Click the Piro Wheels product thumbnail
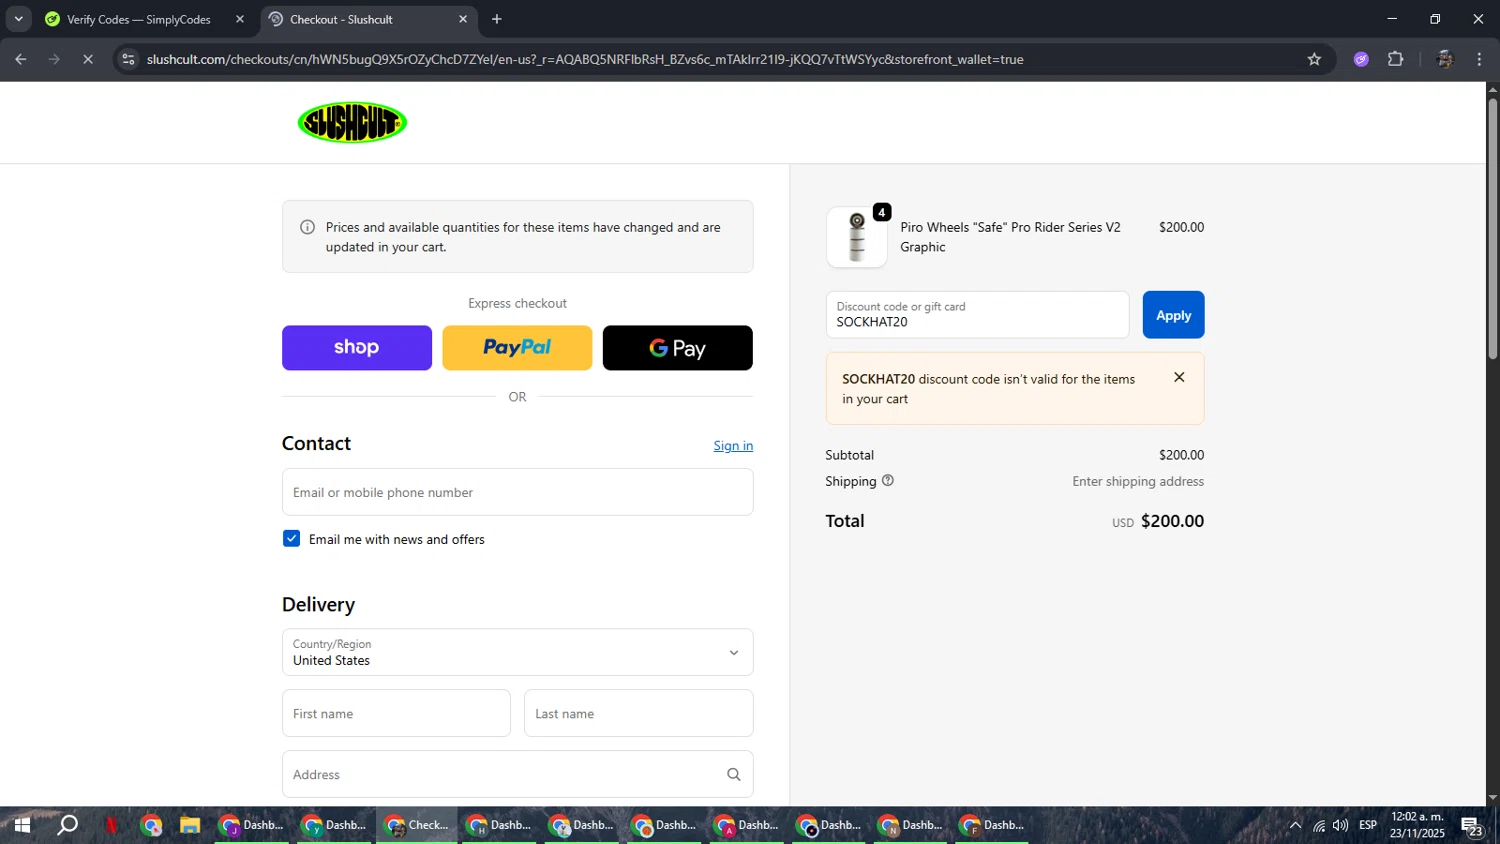Viewport: 1500px width, 844px height. coord(857,237)
